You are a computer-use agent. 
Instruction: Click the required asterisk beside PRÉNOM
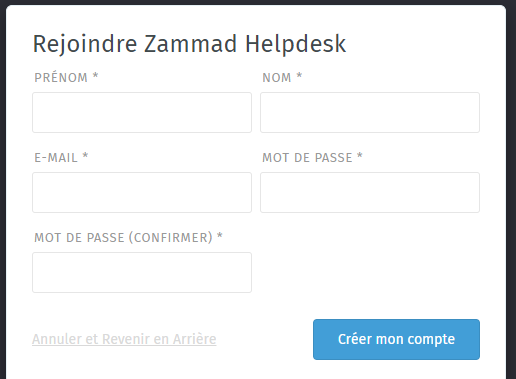[95, 76]
